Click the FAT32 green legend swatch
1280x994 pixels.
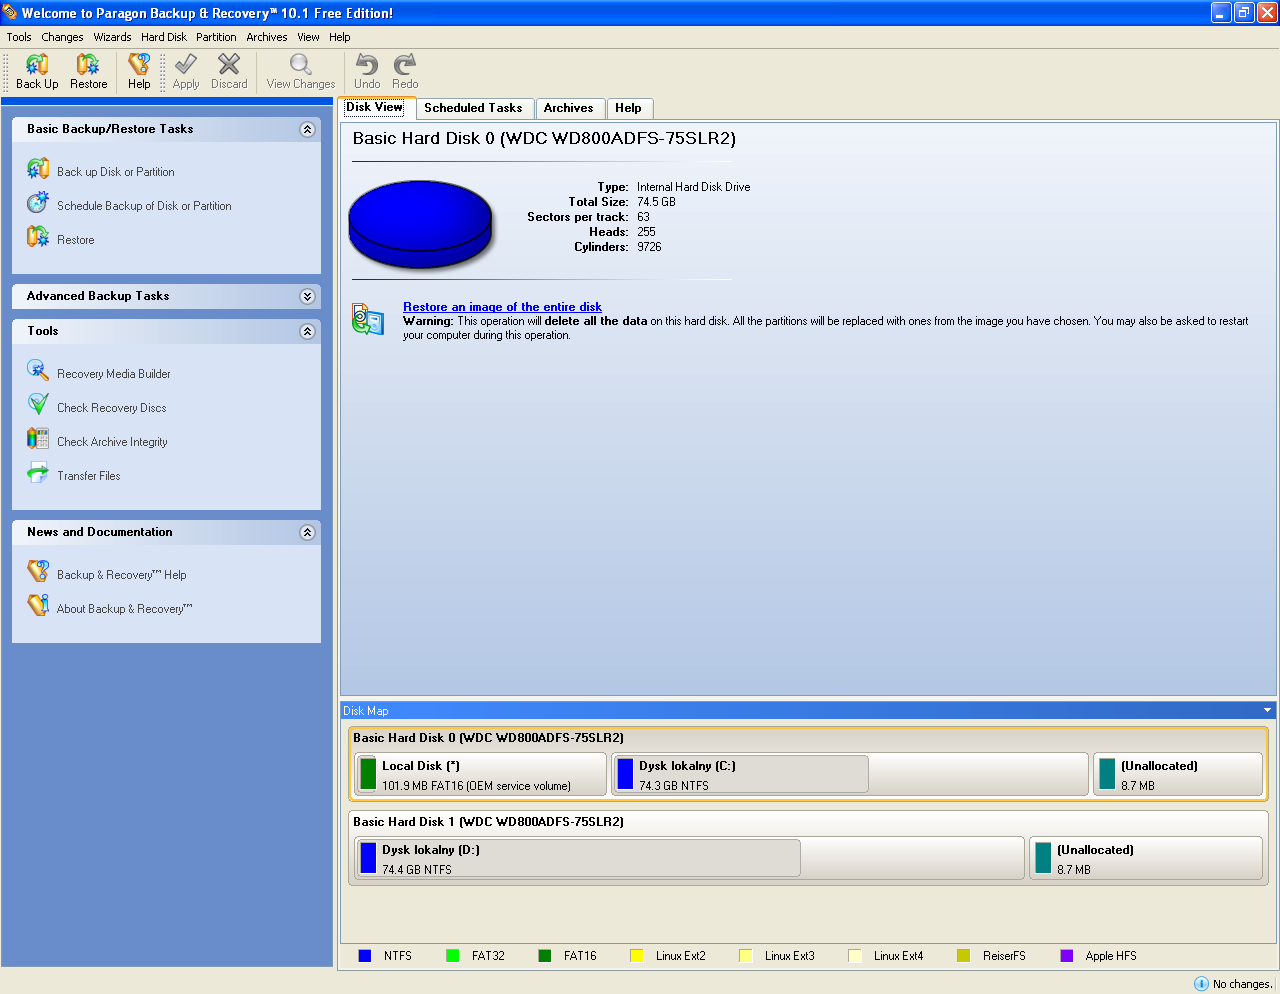coord(453,956)
